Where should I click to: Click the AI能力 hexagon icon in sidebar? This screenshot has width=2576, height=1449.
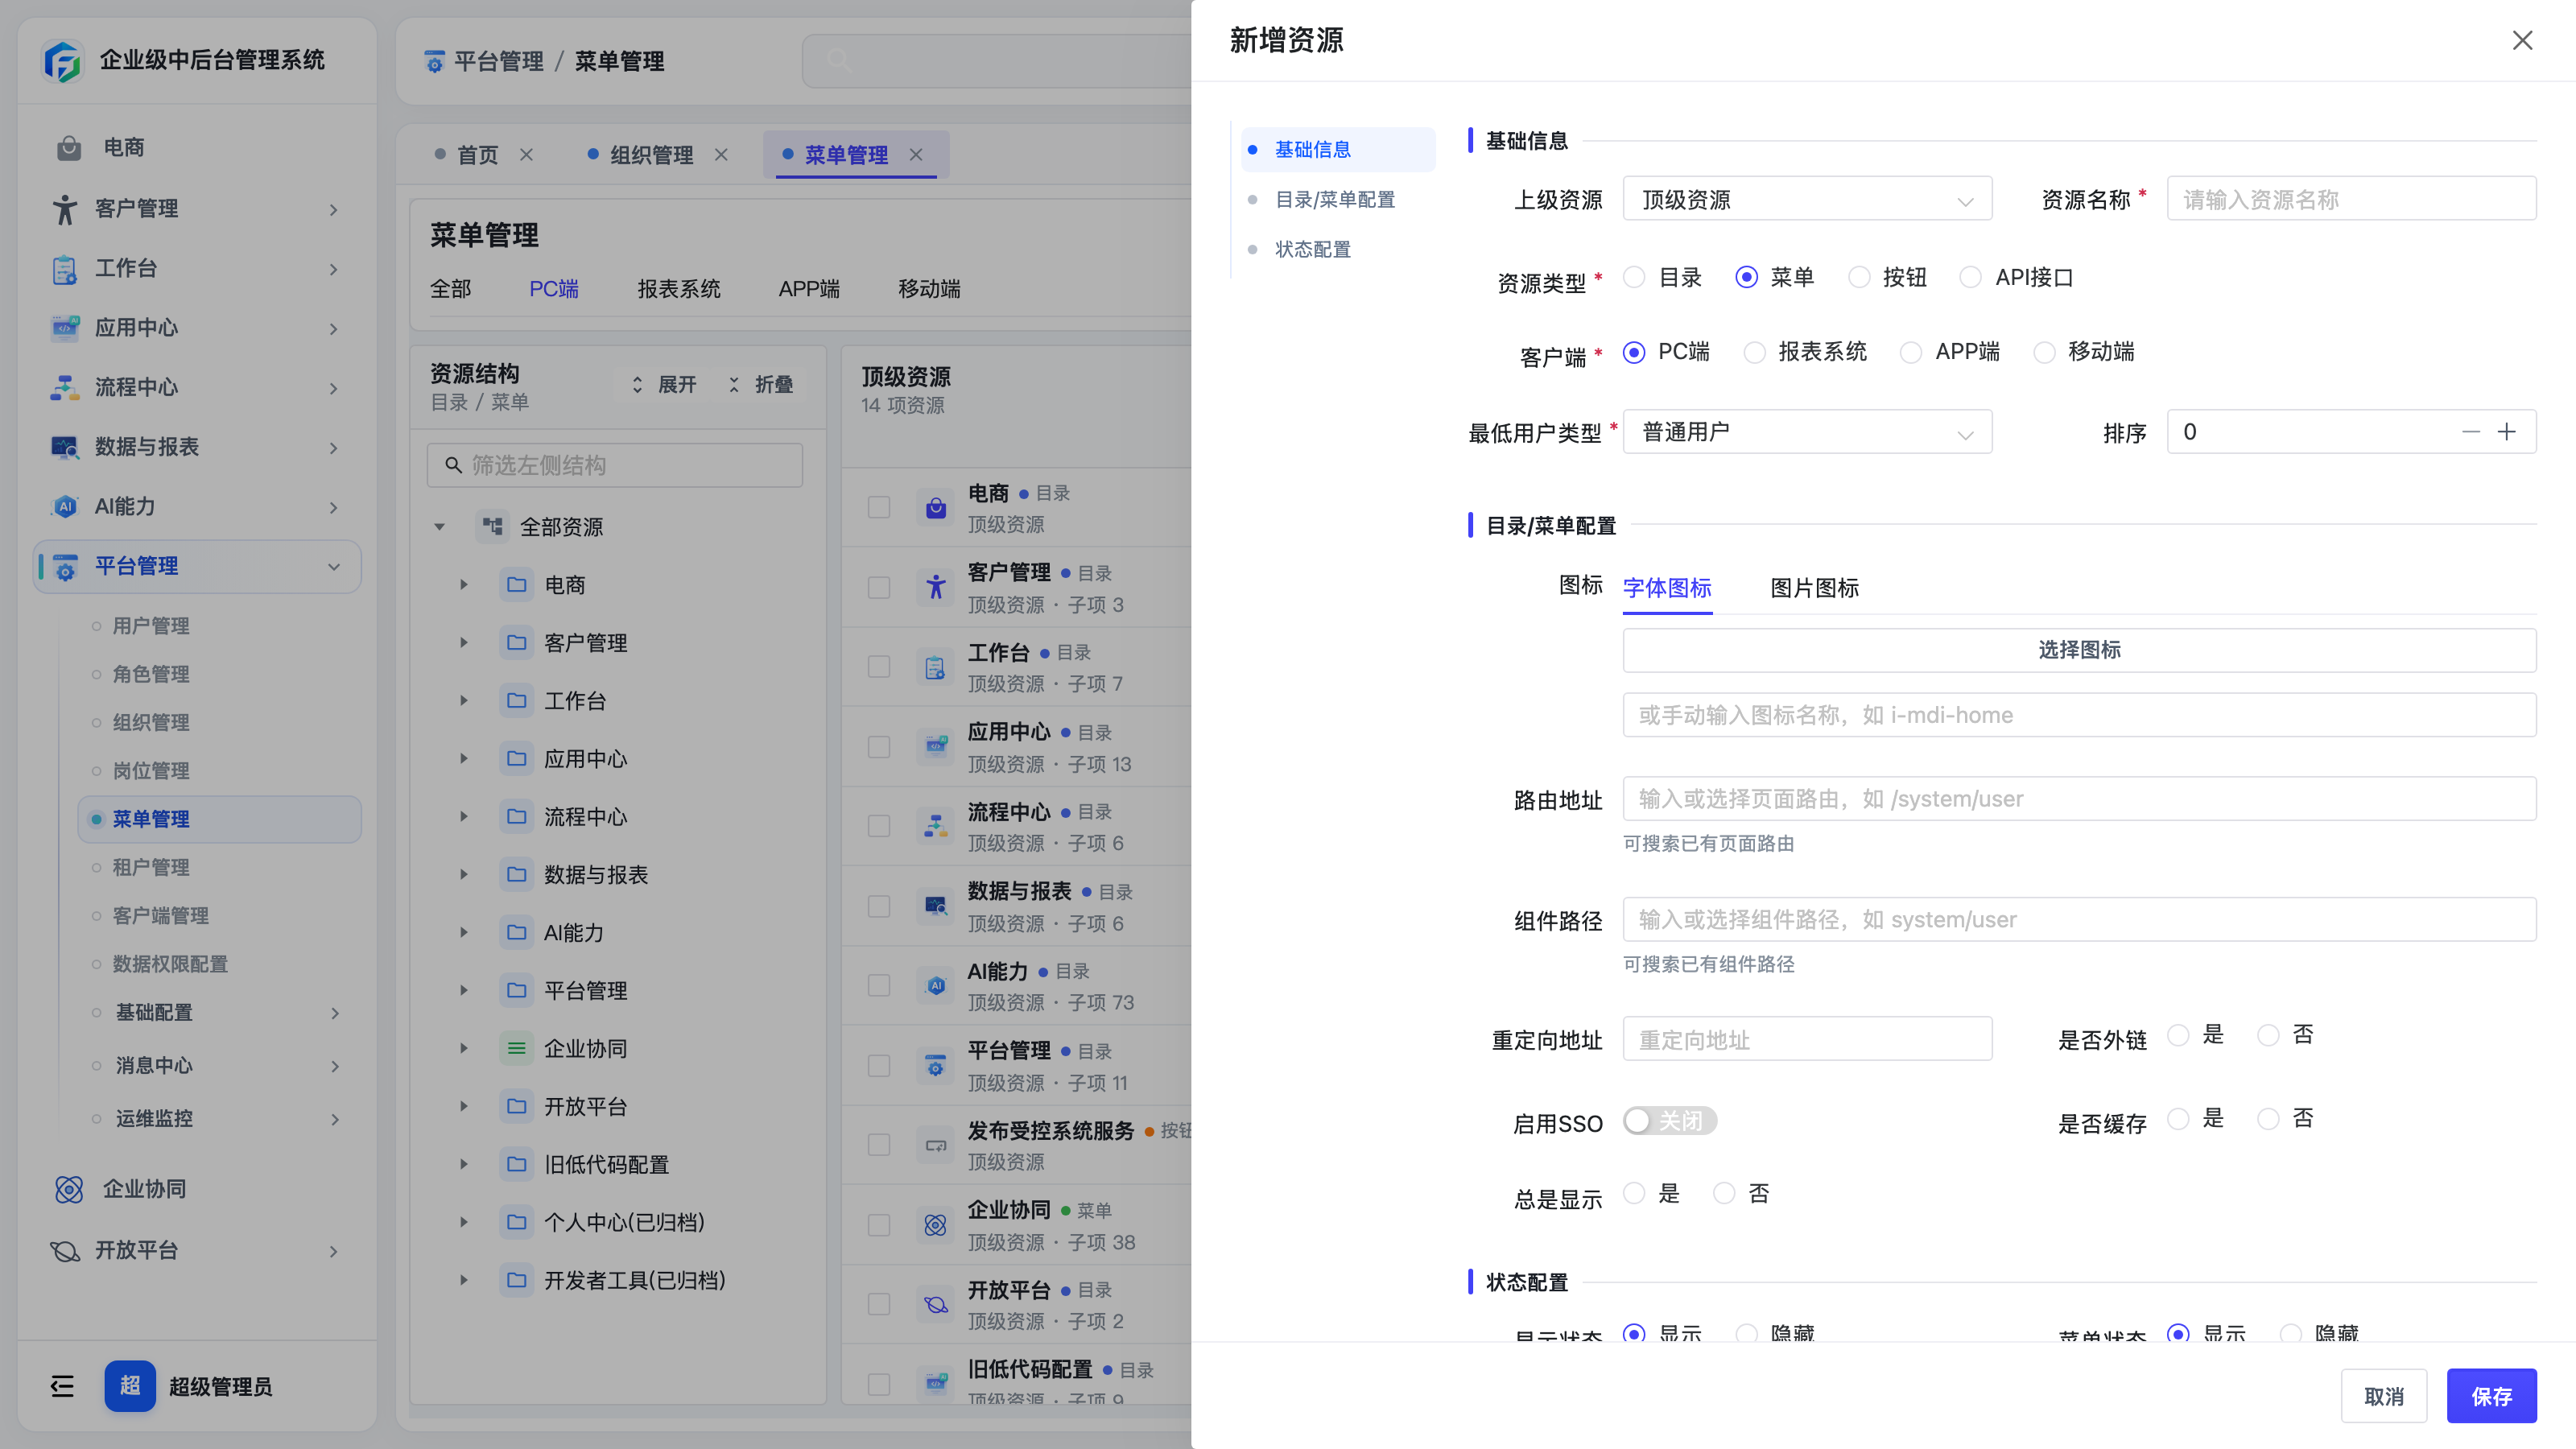64,507
